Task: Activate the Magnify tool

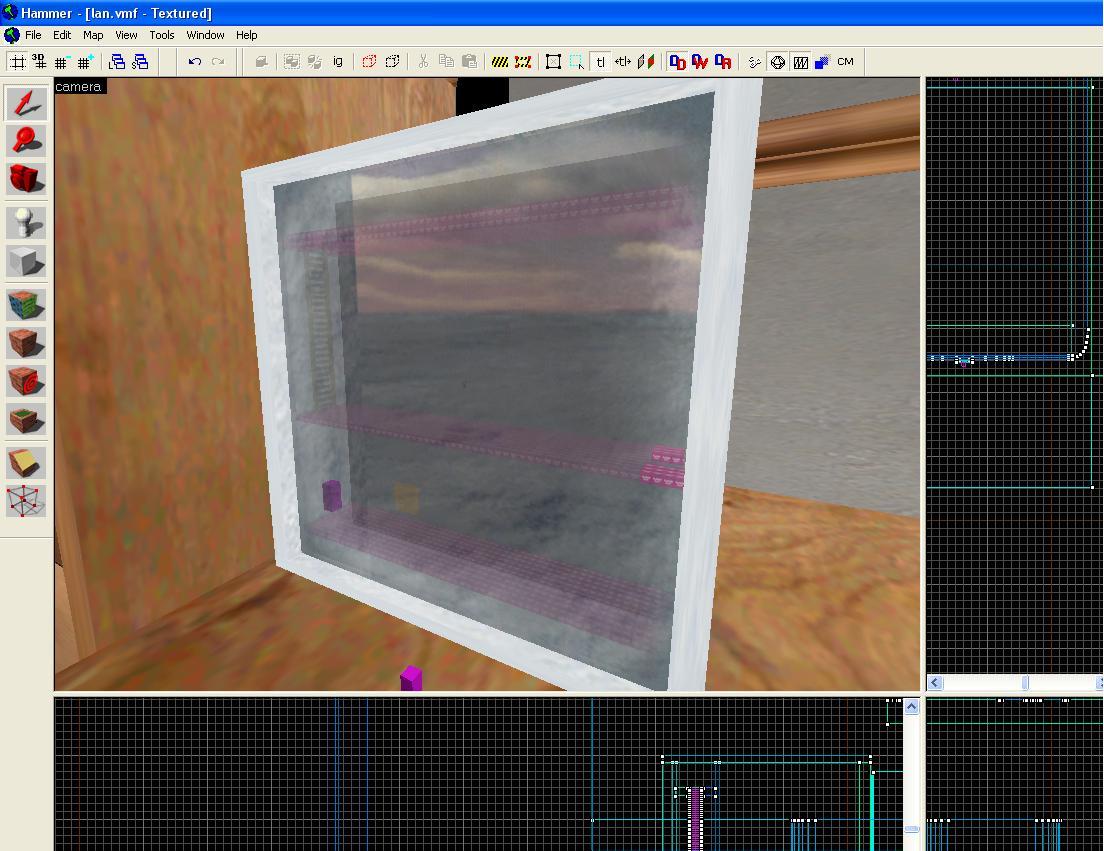Action: click(26, 141)
